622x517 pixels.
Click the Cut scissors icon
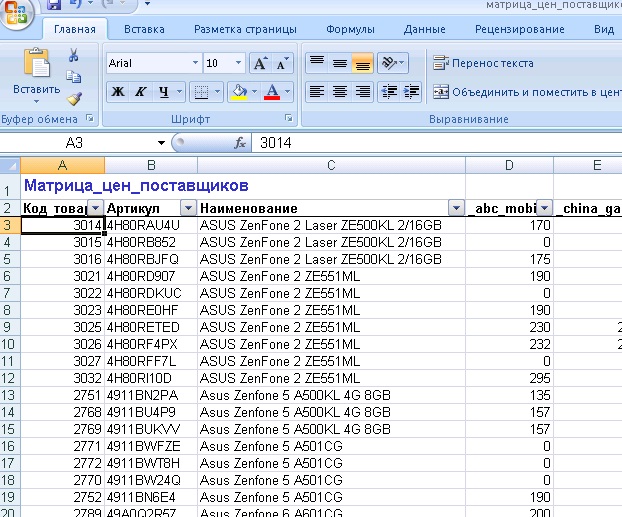click(x=73, y=55)
